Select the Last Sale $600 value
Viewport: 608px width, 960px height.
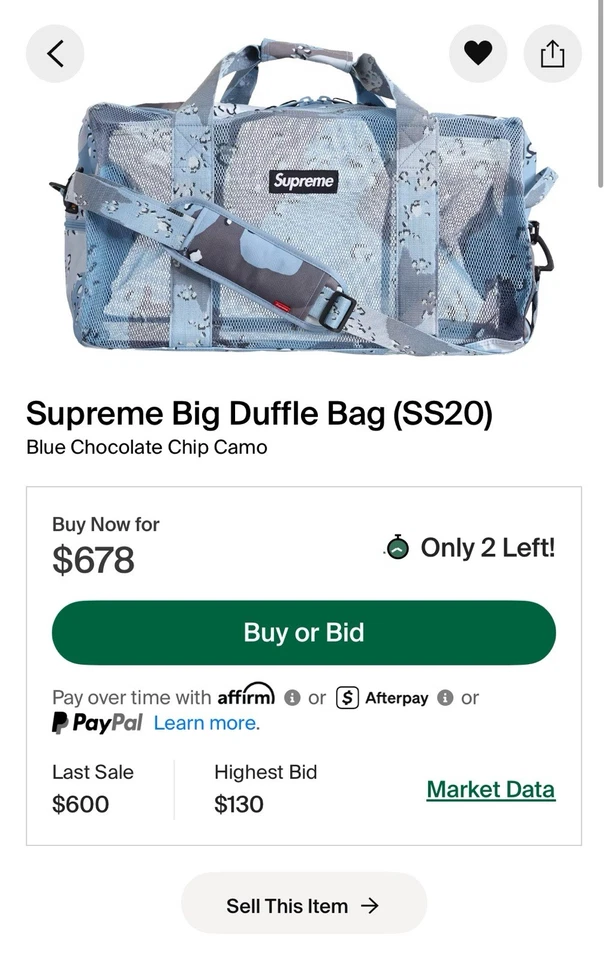[80, 804]
